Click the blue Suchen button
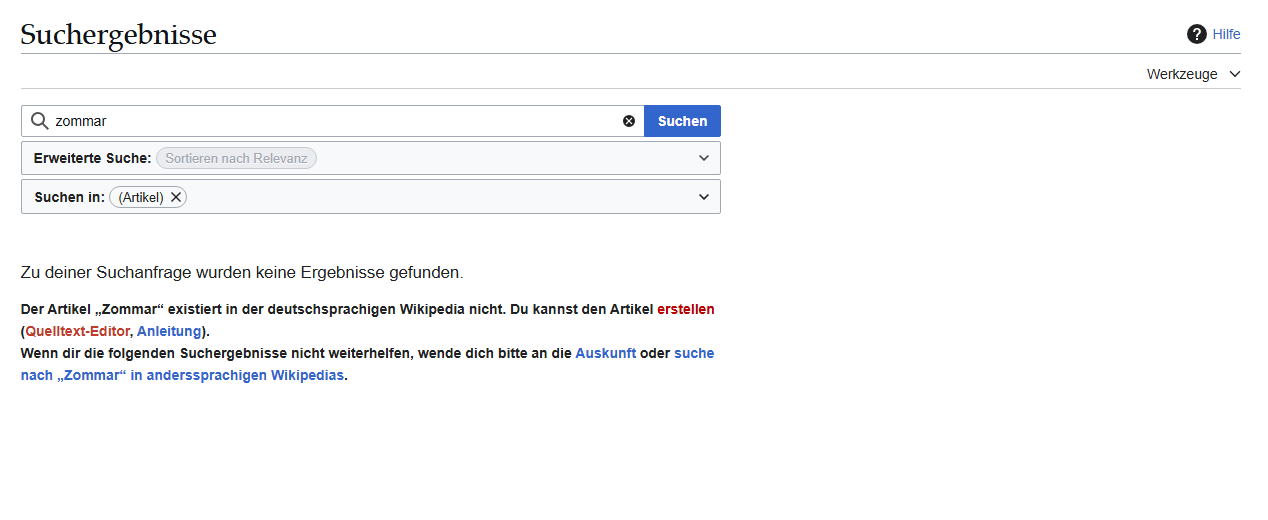This screenshot has width=1268, height=520. click(682, 121)
